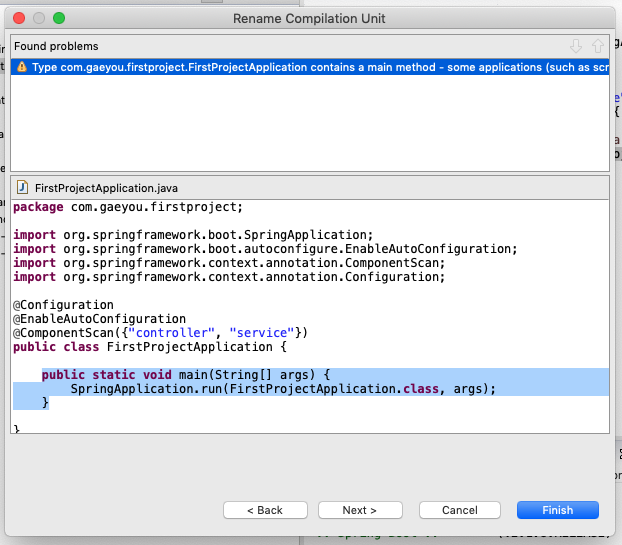
Task: Click public class FirstProjectApplication declaration
Action: (x=150, y=347)
